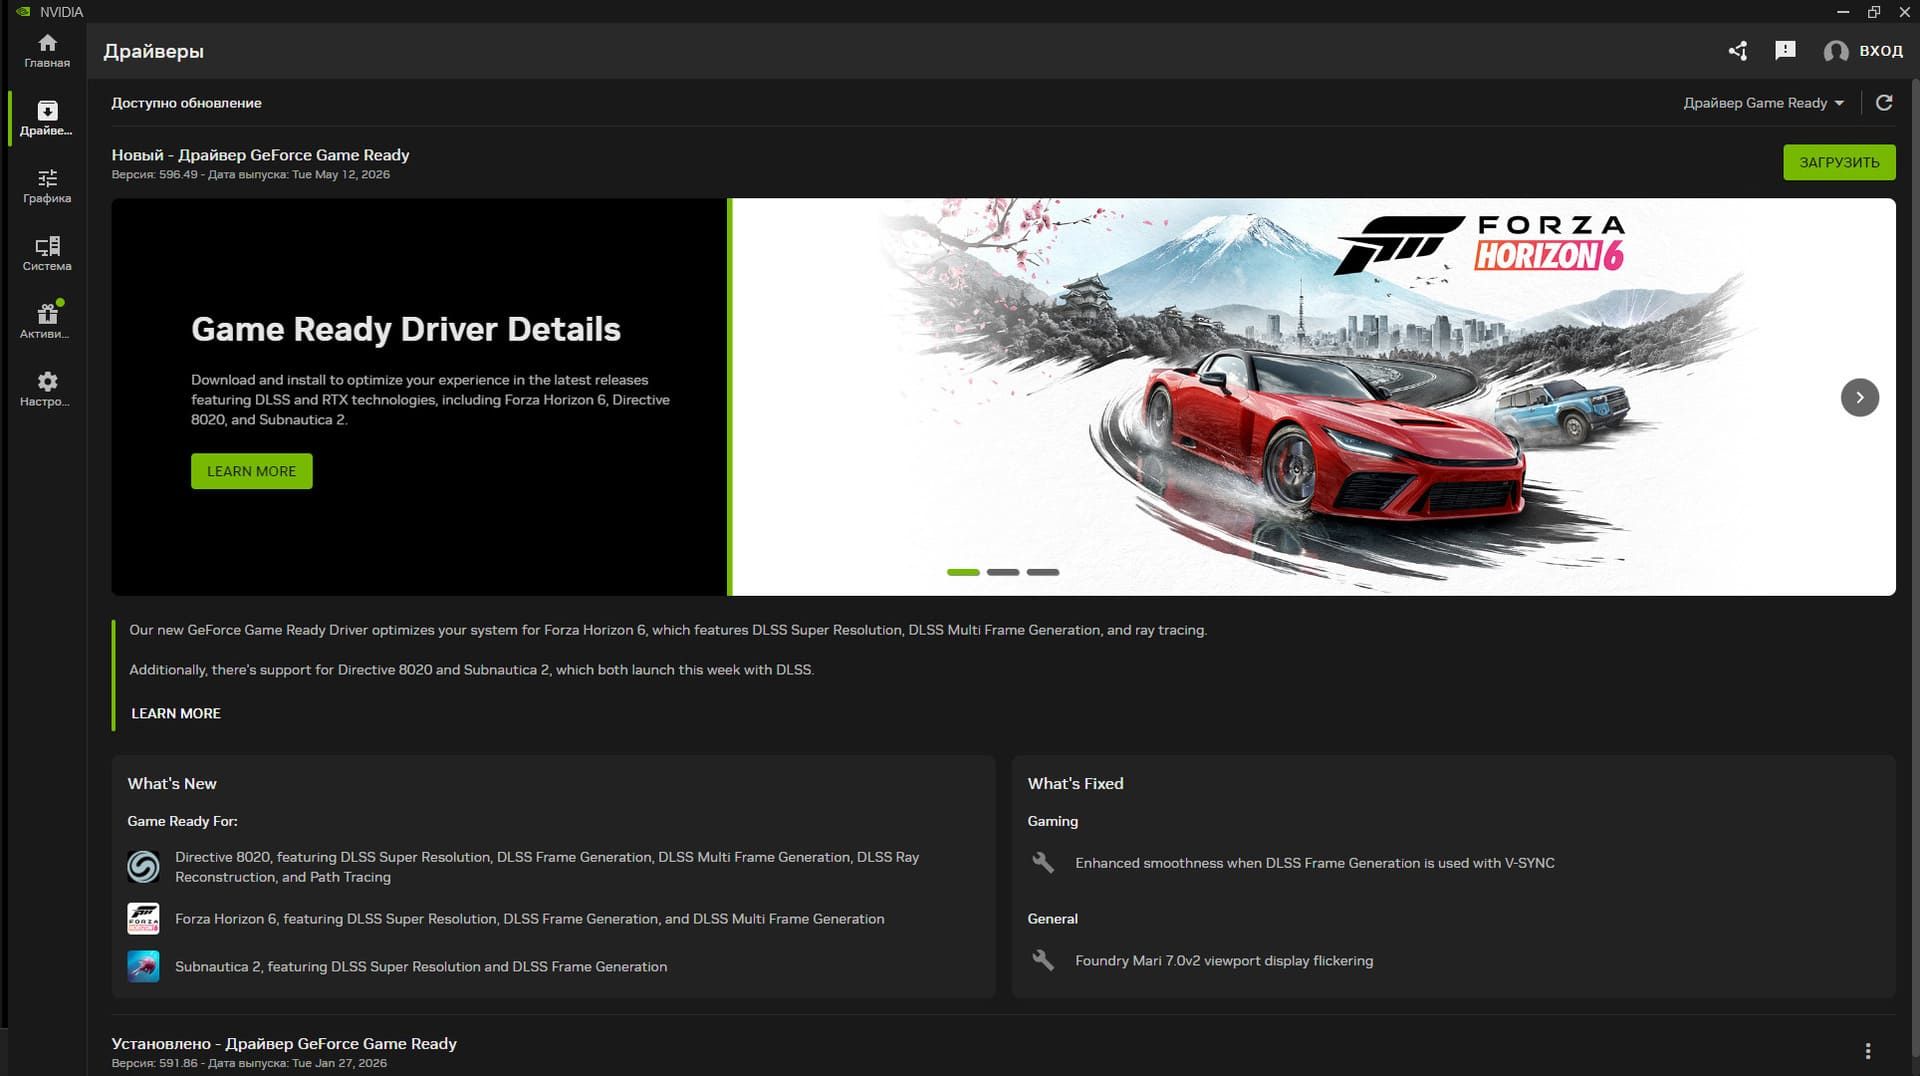
Task: Click the Directive 8020 game icon
Action: tap(143, 866)
